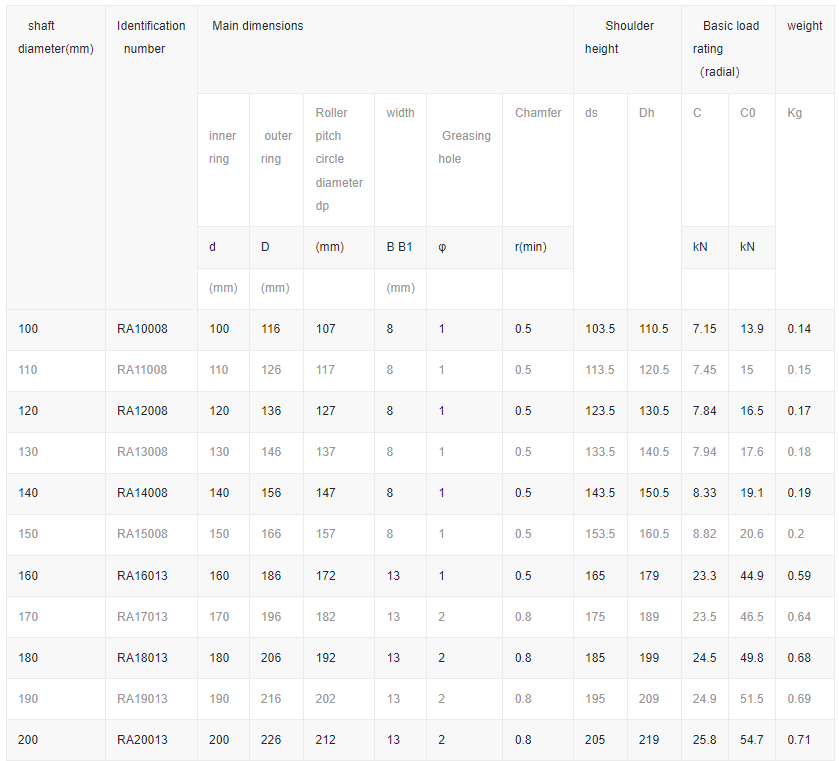Click the 'Main dimensions' column header
The height and width of the screenshot is (761, 839).
pos(258,26)
